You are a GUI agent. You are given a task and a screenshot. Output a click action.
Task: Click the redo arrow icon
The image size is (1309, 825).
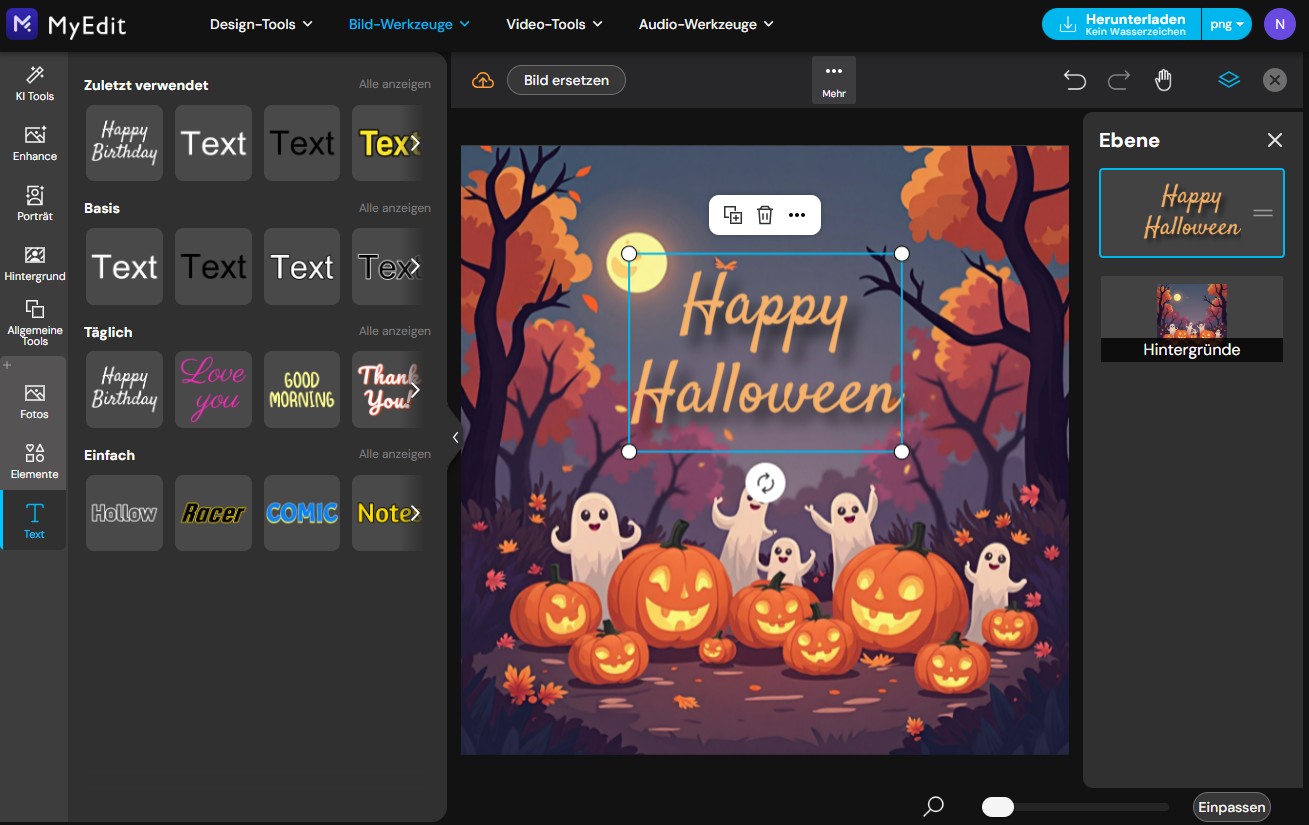[1119, 80]
